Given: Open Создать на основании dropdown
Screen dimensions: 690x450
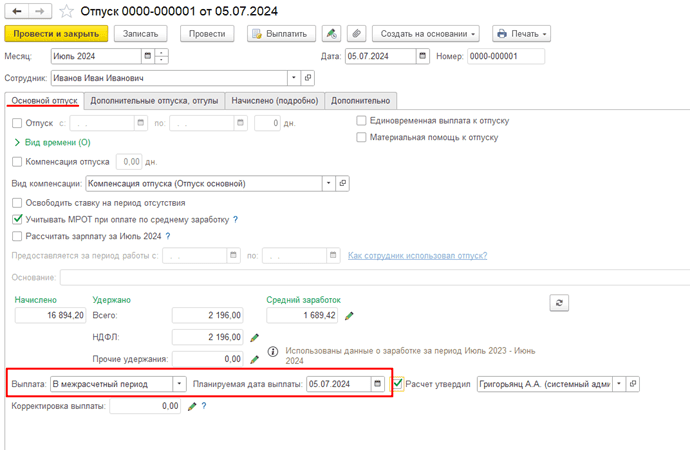Looking at the screenshot, I should coord(426,33).
